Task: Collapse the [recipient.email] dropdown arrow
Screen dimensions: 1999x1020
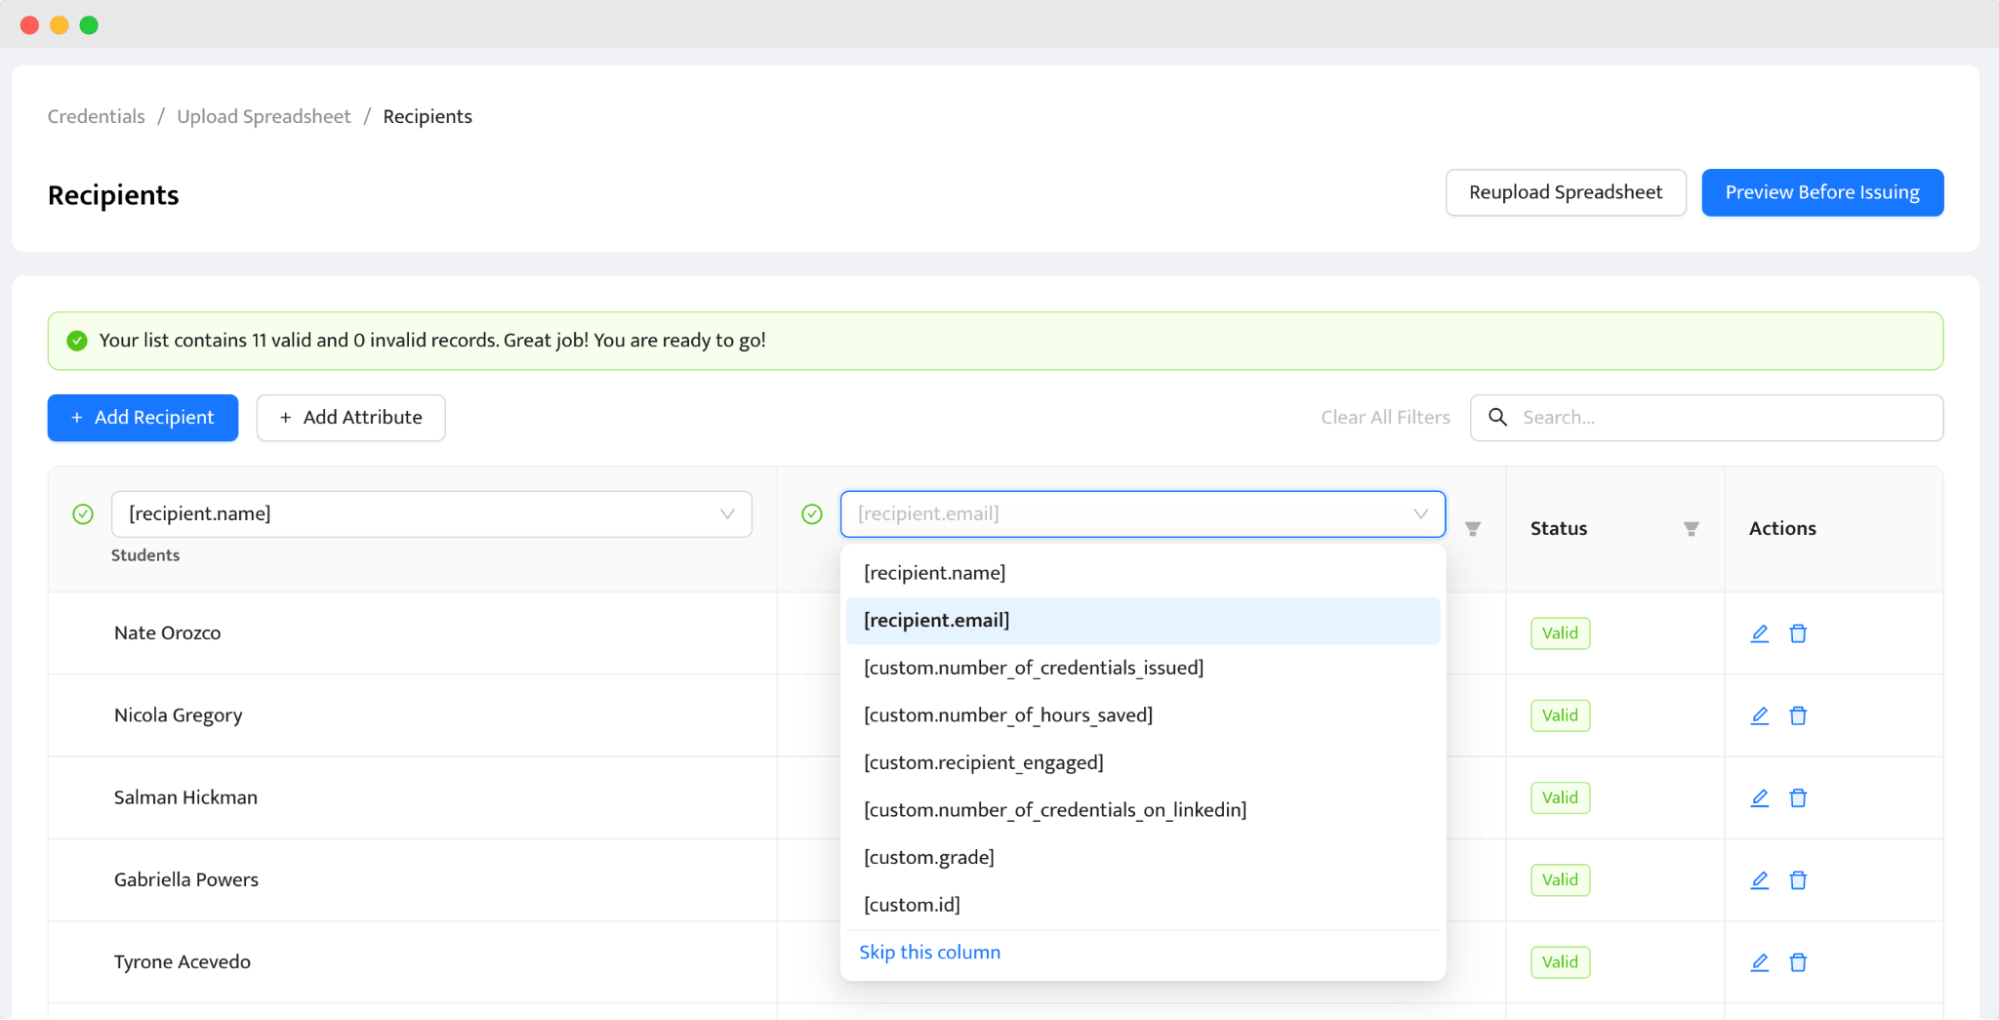Action: click(1420, 514)
